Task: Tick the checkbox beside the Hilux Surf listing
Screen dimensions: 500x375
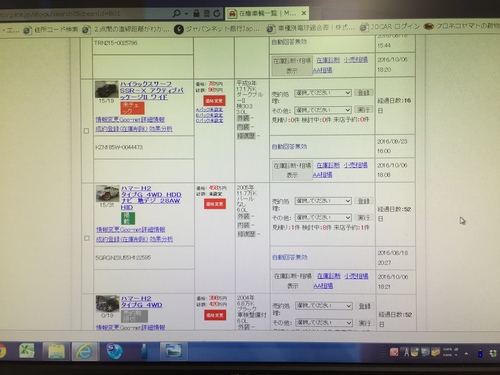Action: tap(86, 131)
